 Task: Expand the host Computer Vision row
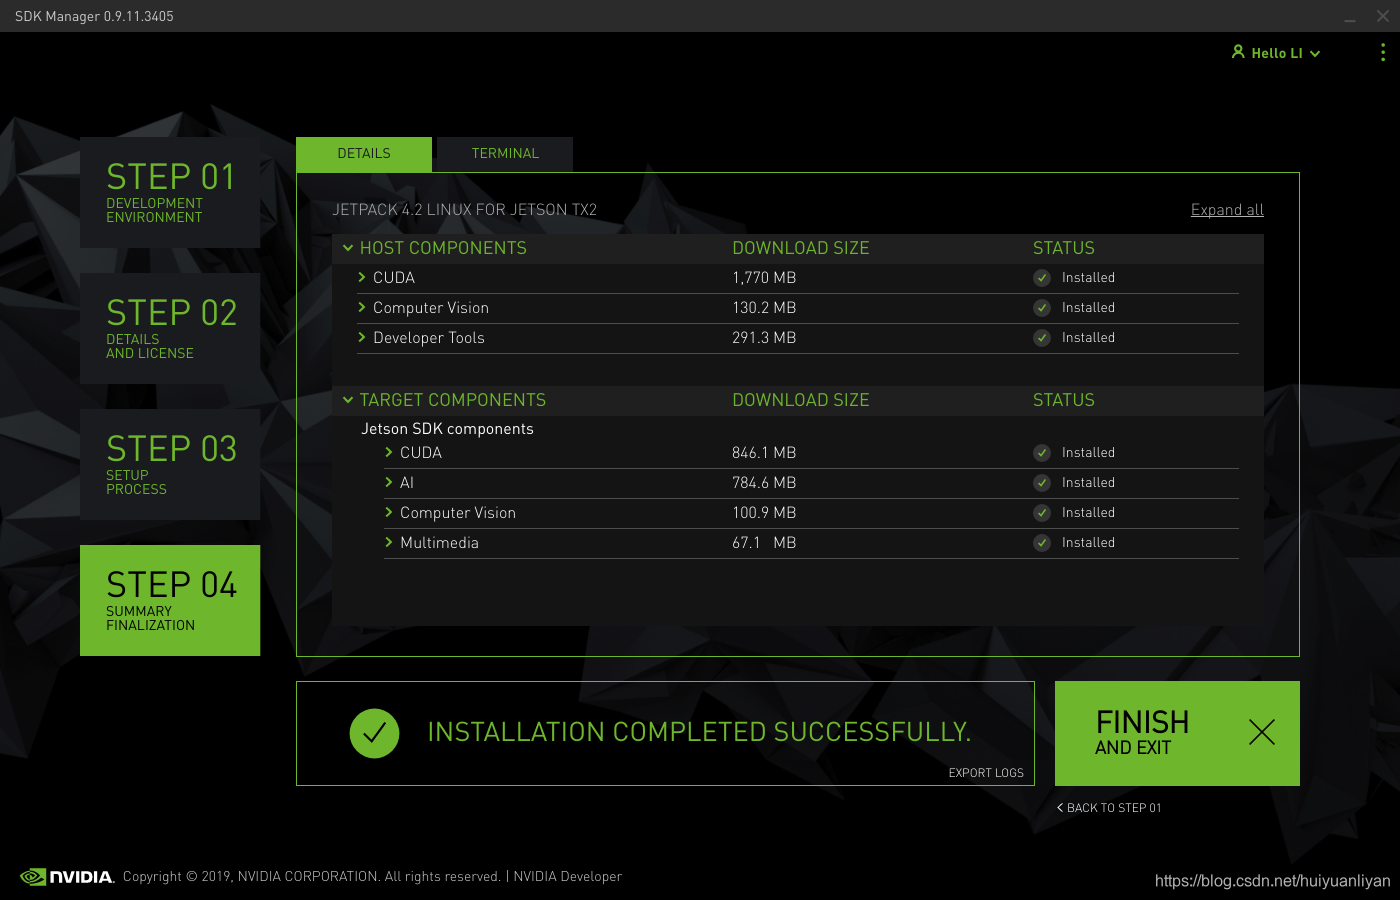(362, 307)
